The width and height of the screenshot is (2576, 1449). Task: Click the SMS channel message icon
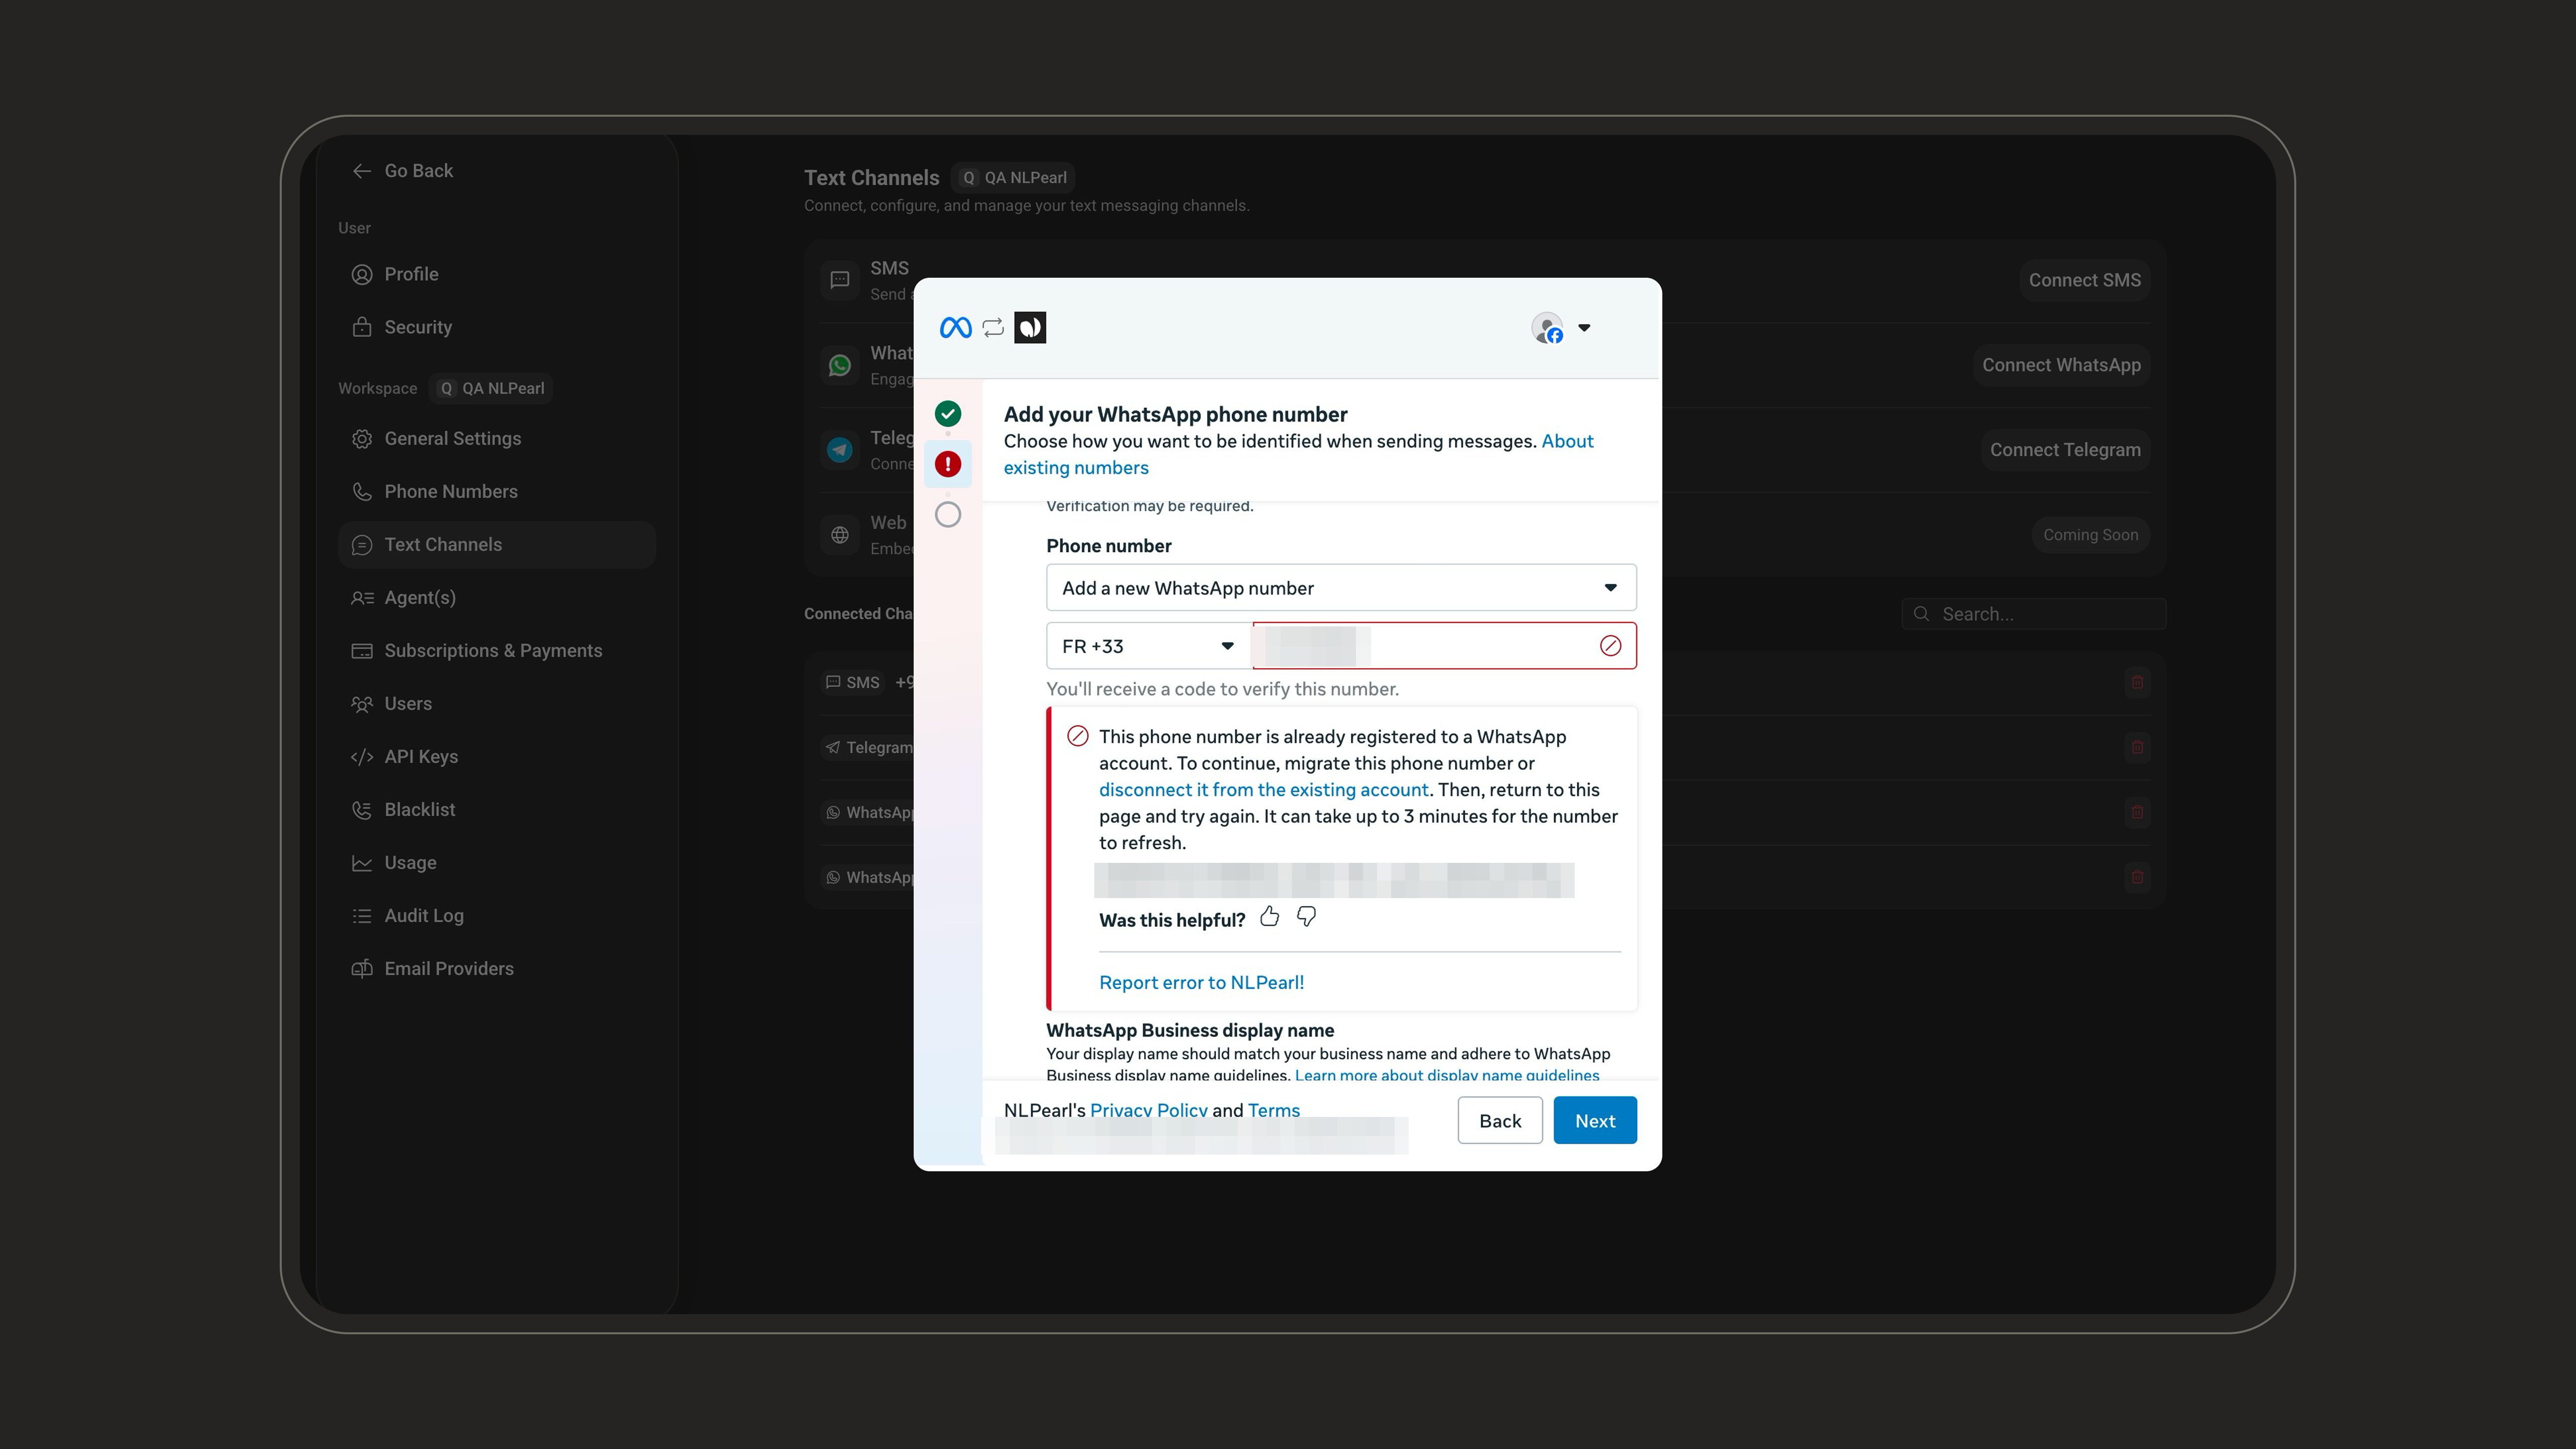pos(840,280)
